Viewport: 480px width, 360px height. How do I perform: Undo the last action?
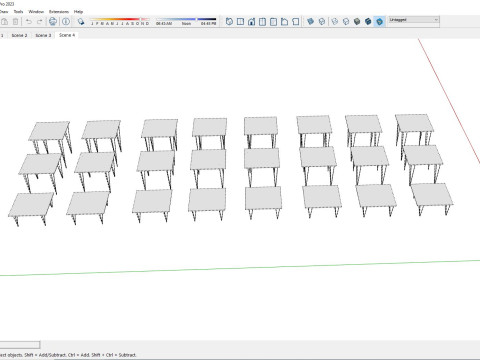(29, 22)
